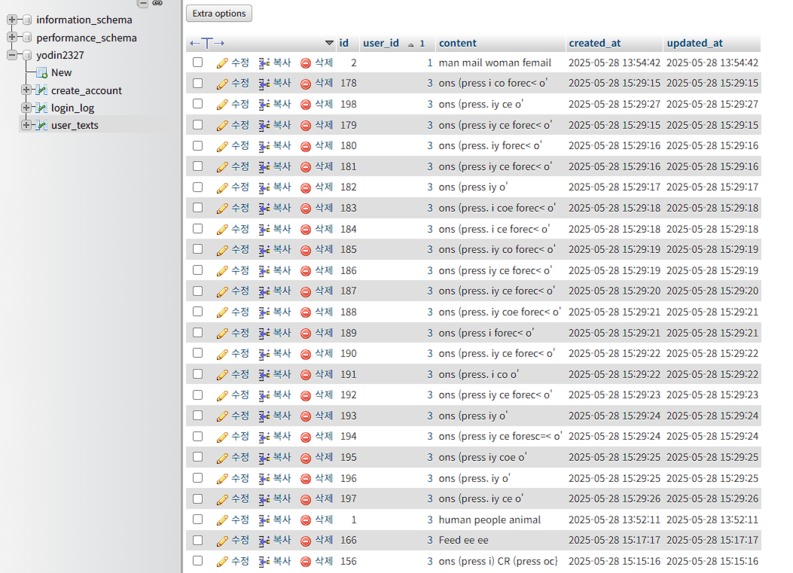Click New to create a table

(x=61, y=73)
